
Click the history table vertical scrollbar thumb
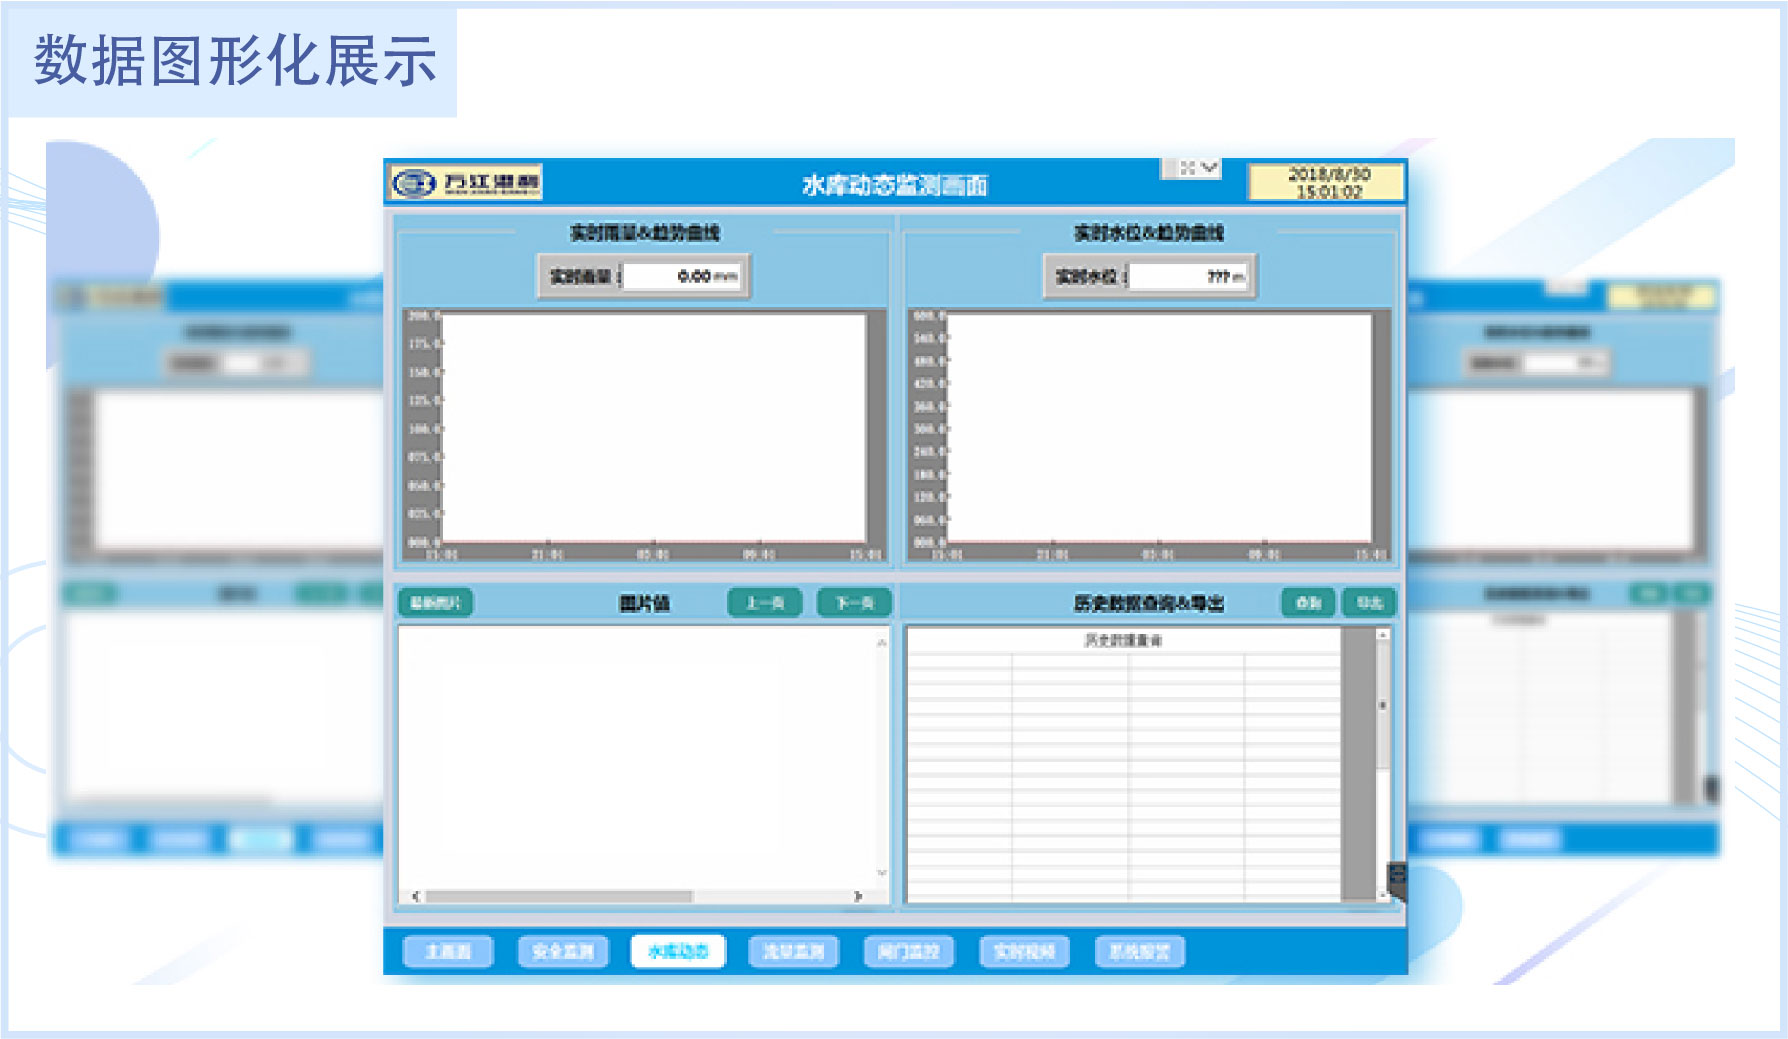1383,706
